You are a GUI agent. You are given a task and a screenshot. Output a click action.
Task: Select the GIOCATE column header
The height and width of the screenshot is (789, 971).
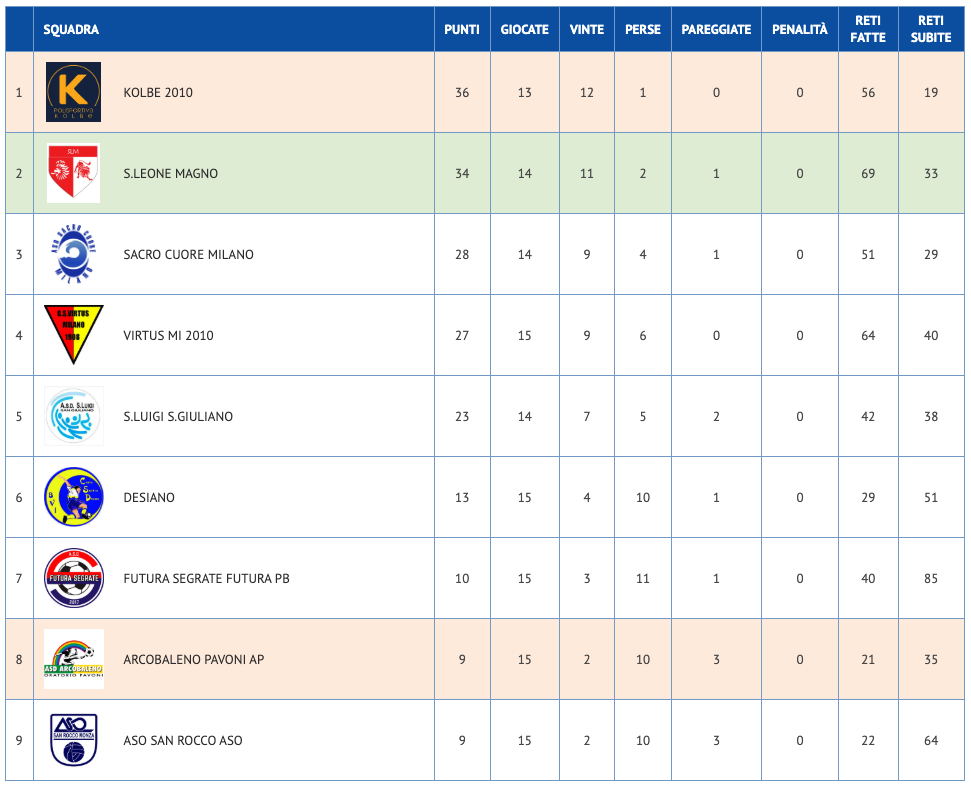coord(525,30)
